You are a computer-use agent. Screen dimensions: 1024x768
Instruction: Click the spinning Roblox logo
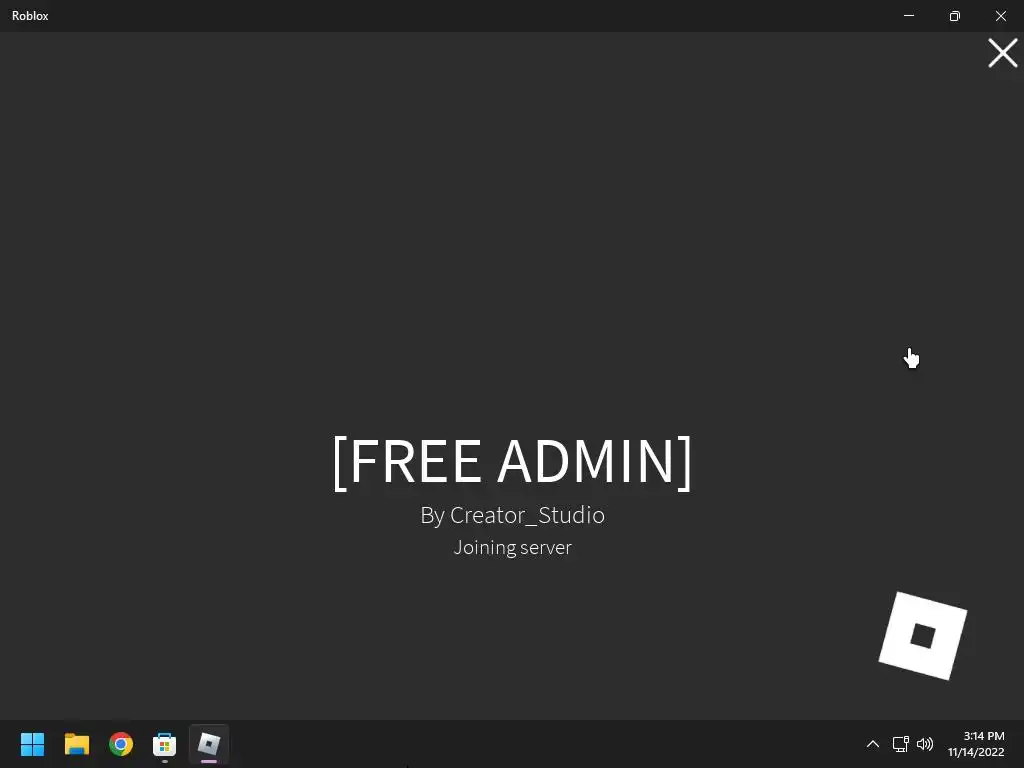tap(923, 636)
